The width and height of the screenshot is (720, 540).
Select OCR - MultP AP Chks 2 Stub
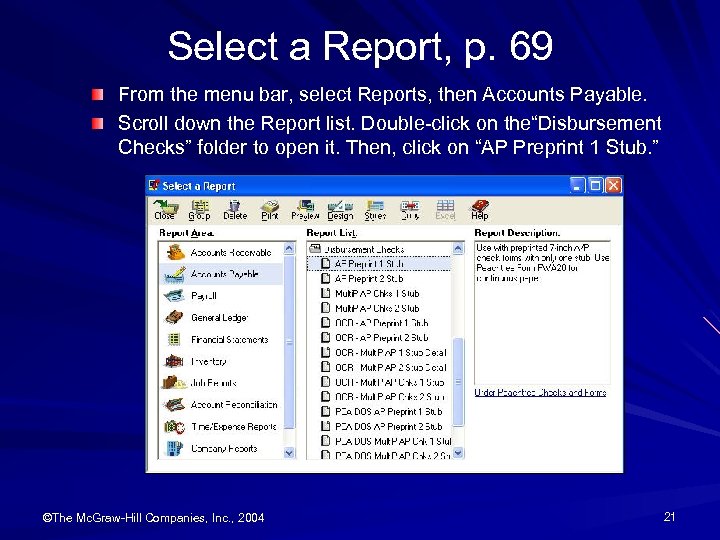pyautogui.click(x=383, y=397)
